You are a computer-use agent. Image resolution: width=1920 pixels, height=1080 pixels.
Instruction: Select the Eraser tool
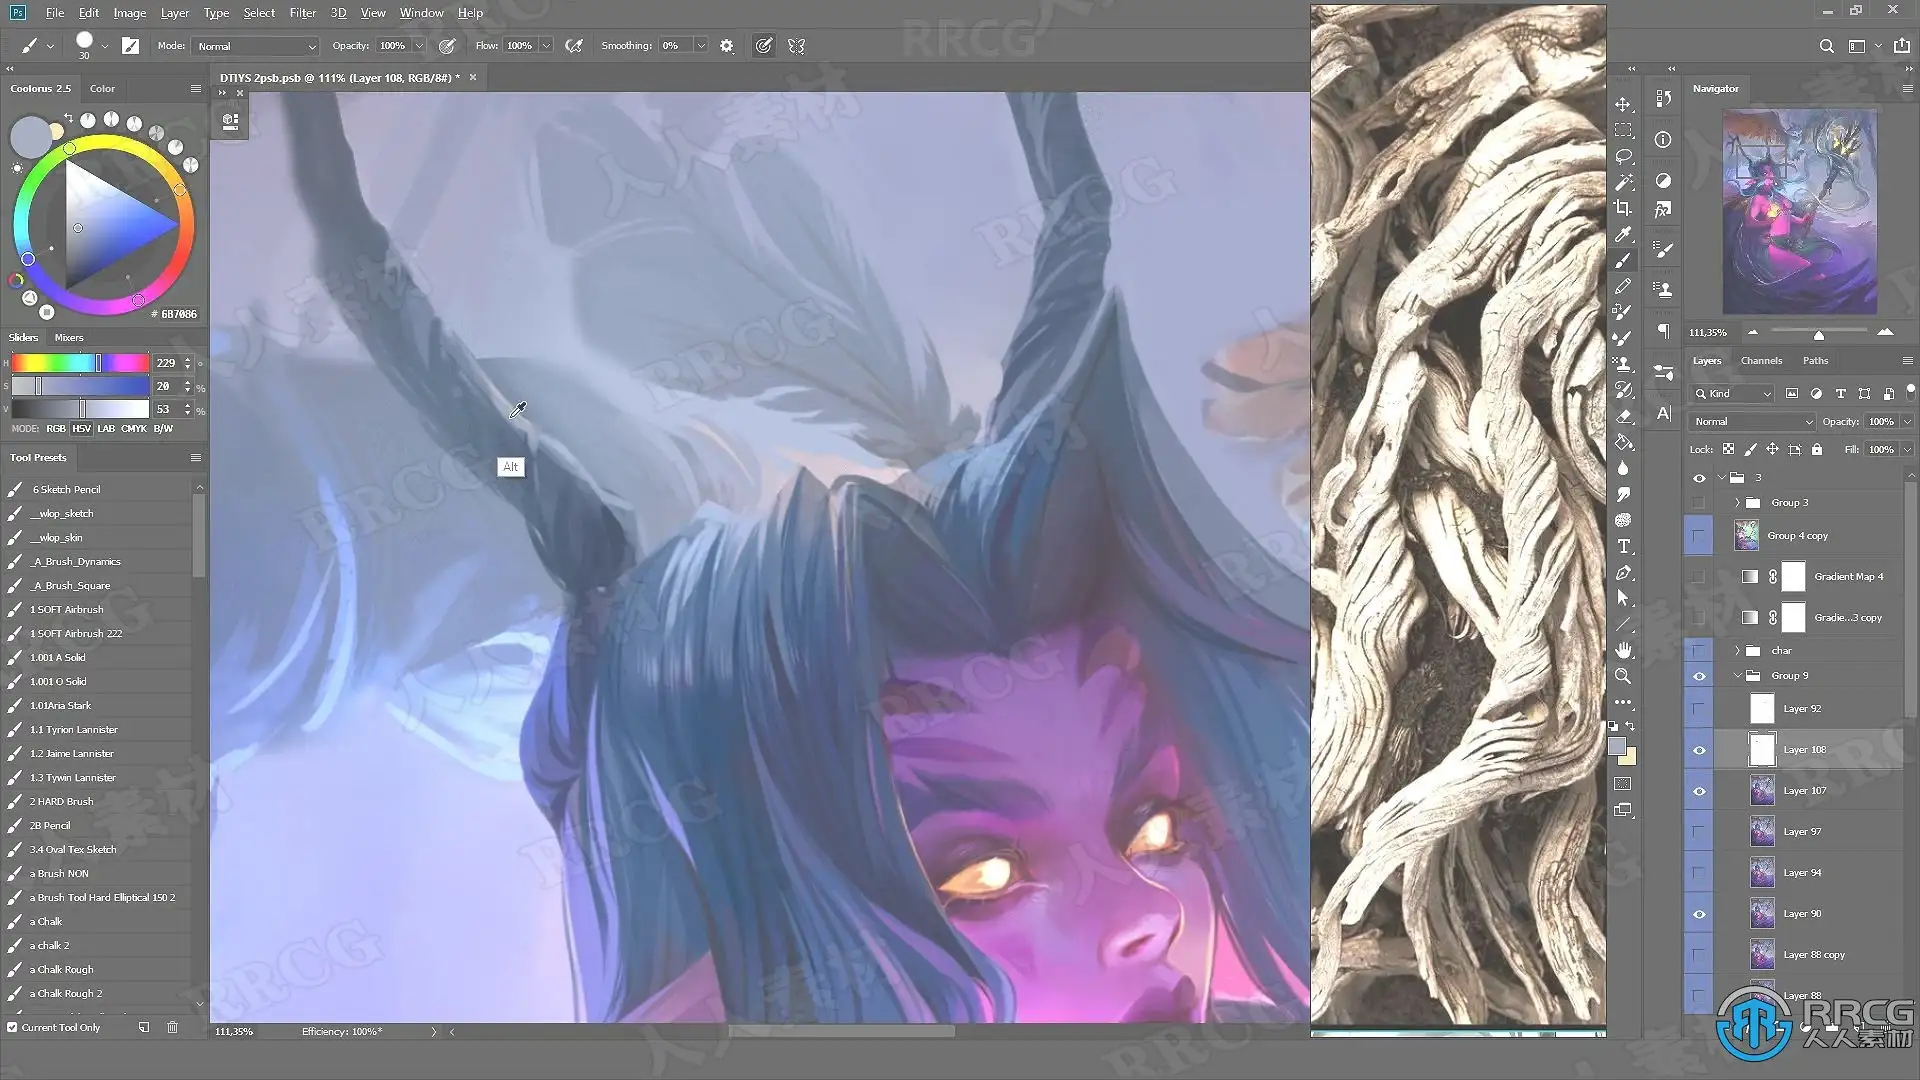click(1623, 416)
